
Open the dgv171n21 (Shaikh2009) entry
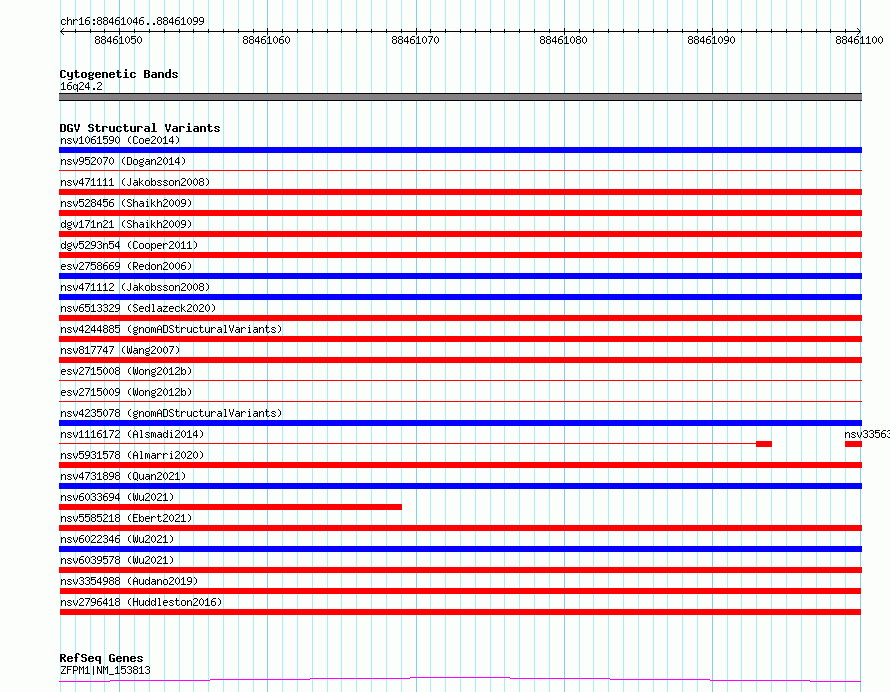point(126,224)
